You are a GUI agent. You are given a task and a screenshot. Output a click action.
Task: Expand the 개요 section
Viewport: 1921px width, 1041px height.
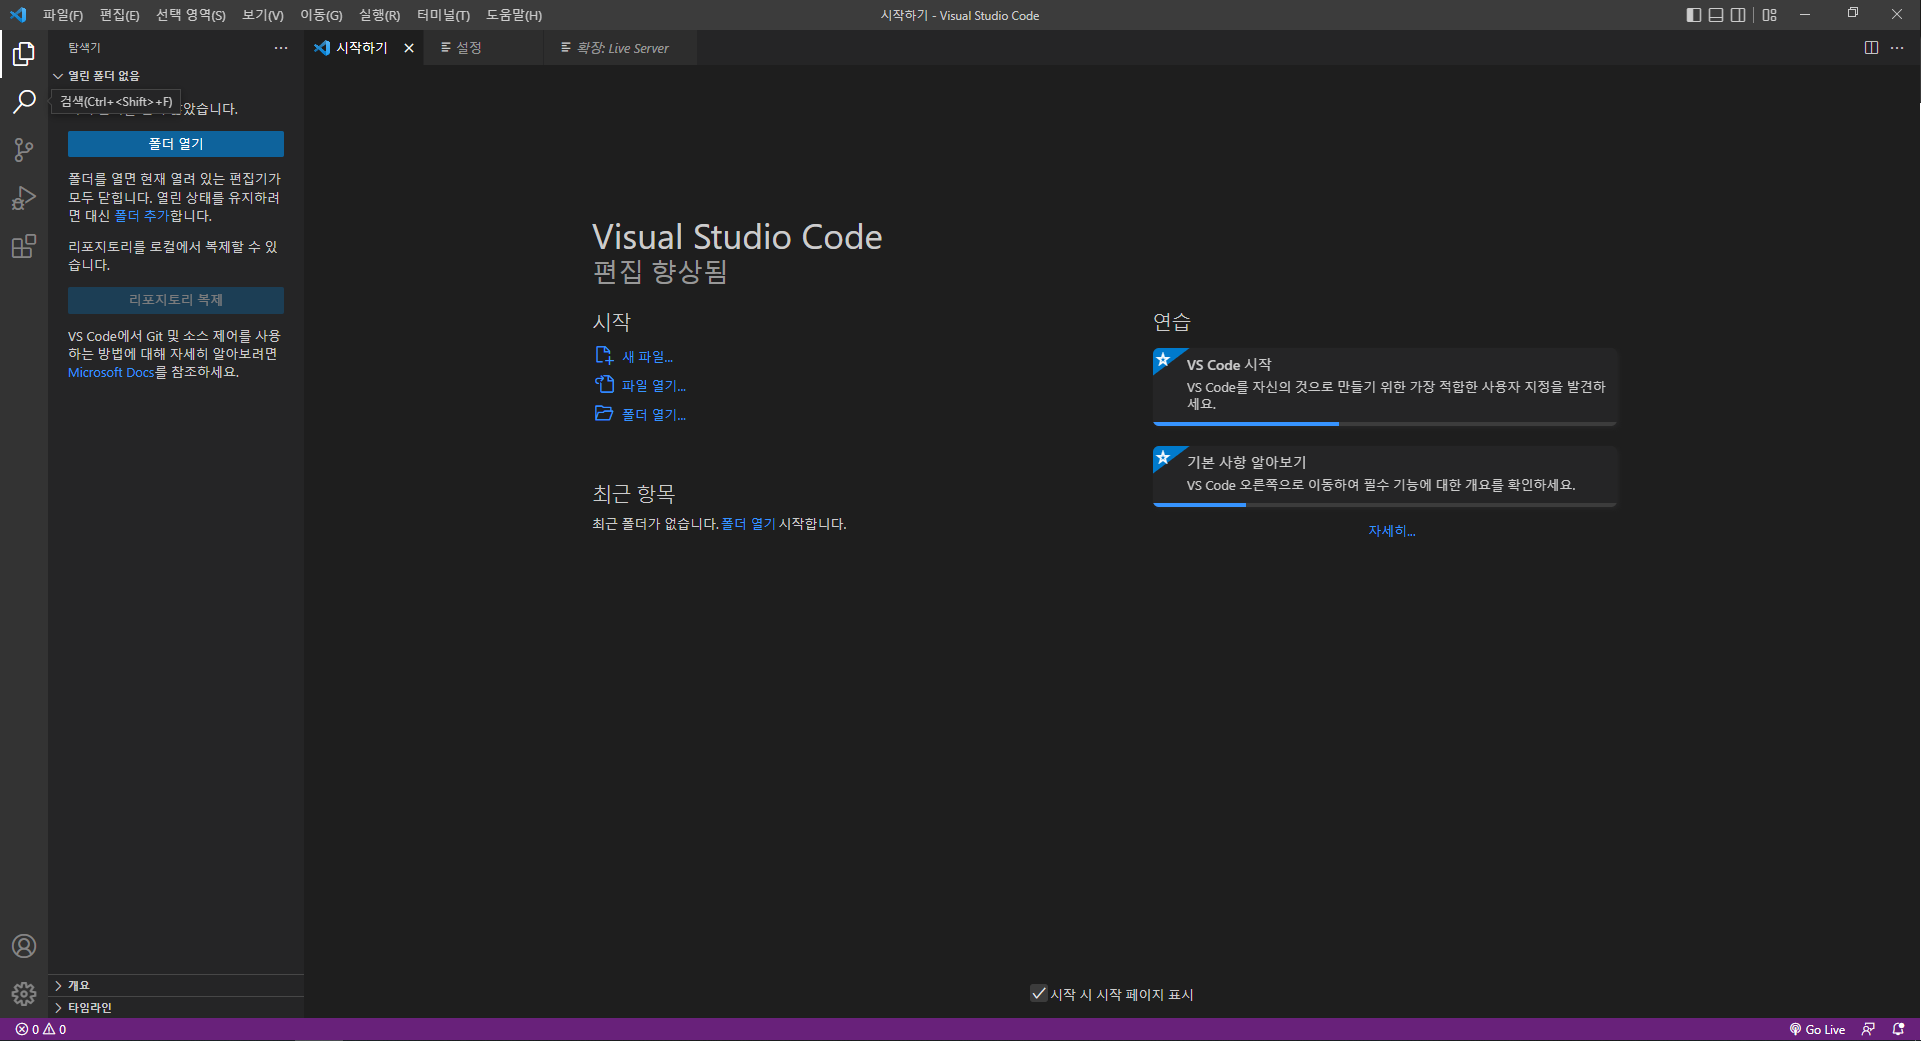pyautogui.click(x=175, y=985)
